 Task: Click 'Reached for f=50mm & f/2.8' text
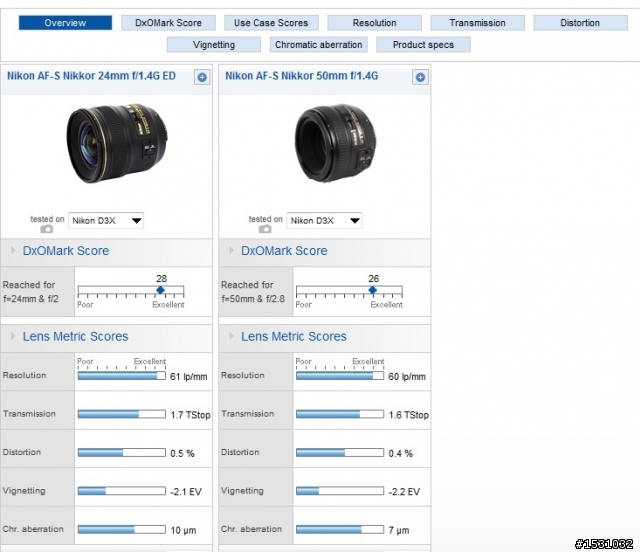point(253,292)
